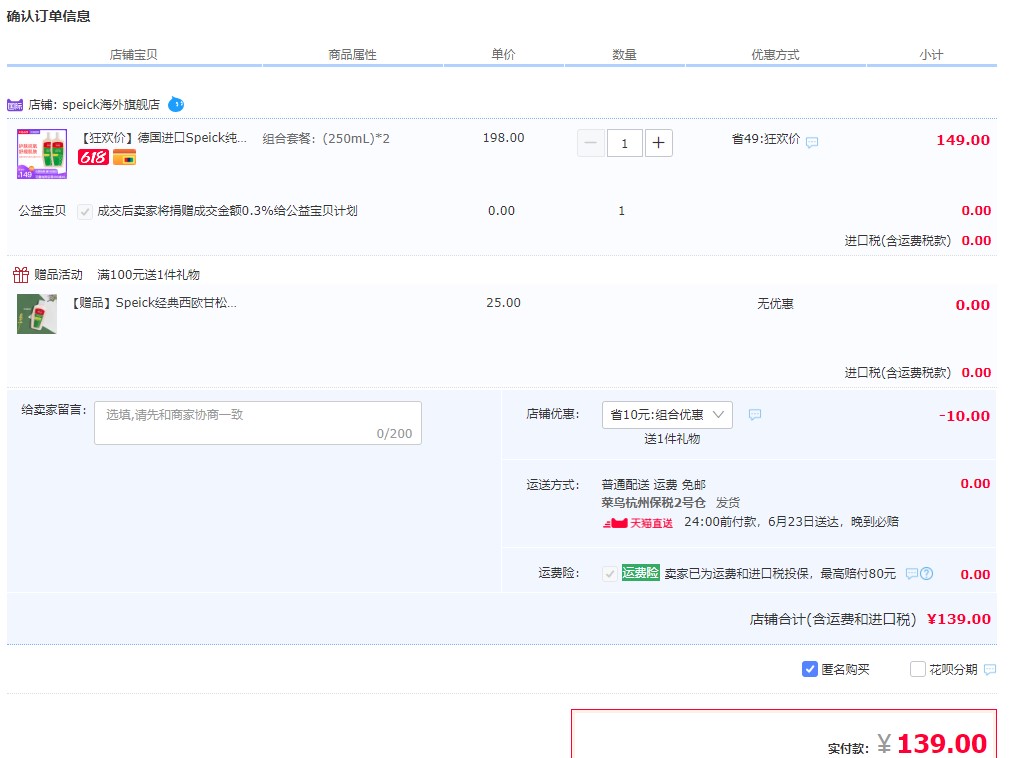Screen dimensions: 1012x758
Task: Open 花呗分期 info bubble icon
Action: [989, 670]
